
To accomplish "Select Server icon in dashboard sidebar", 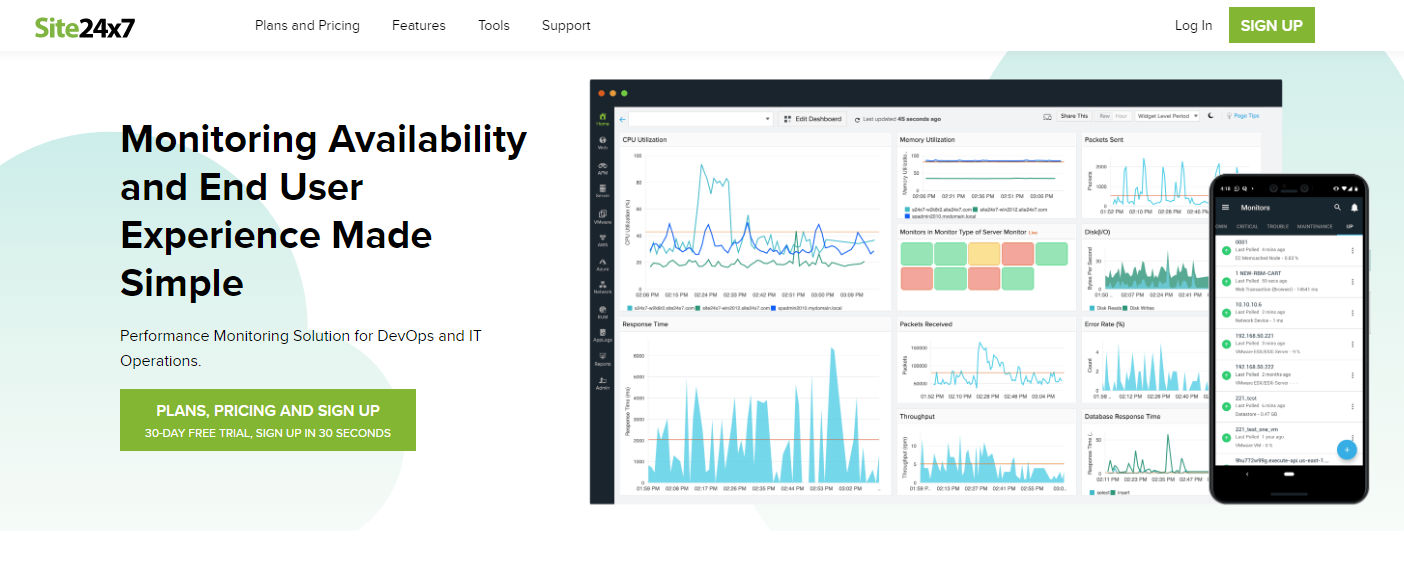I will click(603, 191).
